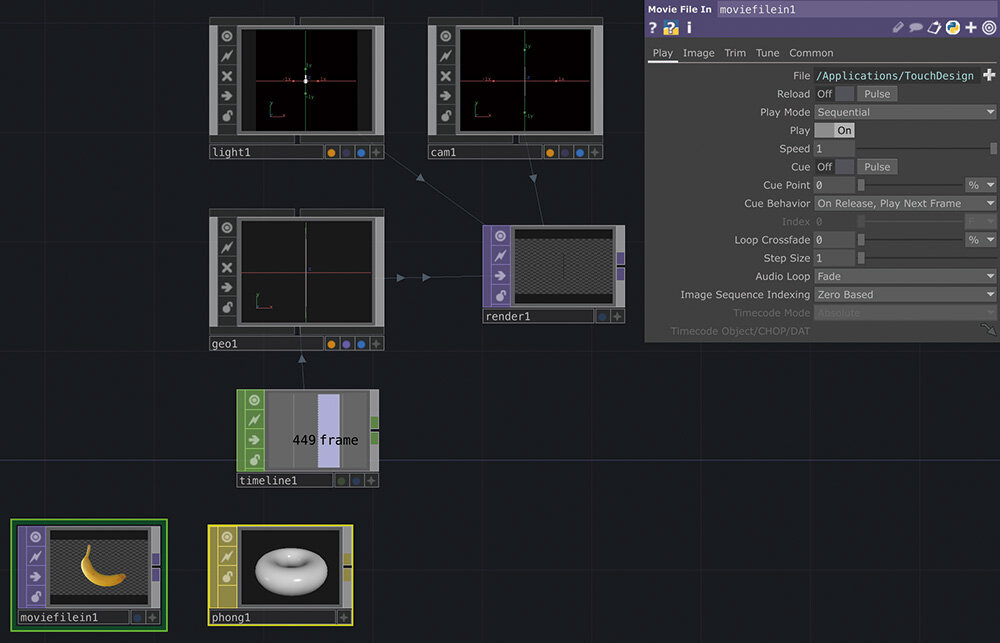Click the question mark help icon
This screenshot has height=643, width=1000.
(651, 27)
